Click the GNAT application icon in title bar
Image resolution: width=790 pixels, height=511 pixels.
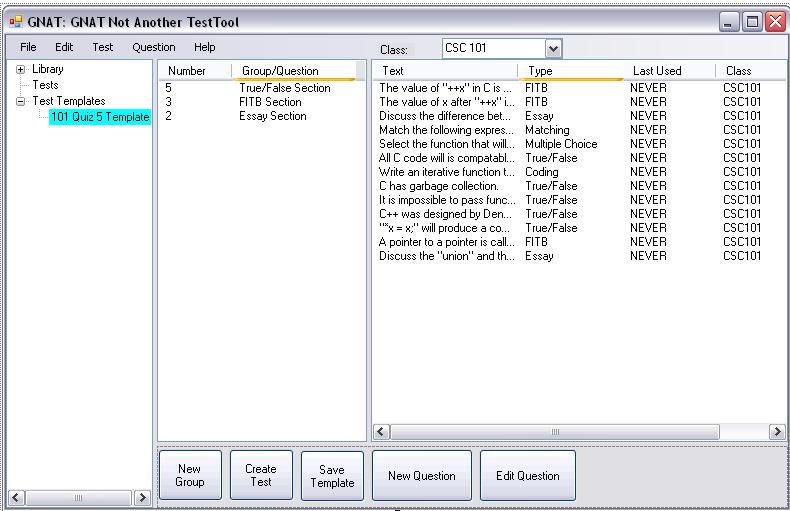pyautogui.click(x=15, y=22)
